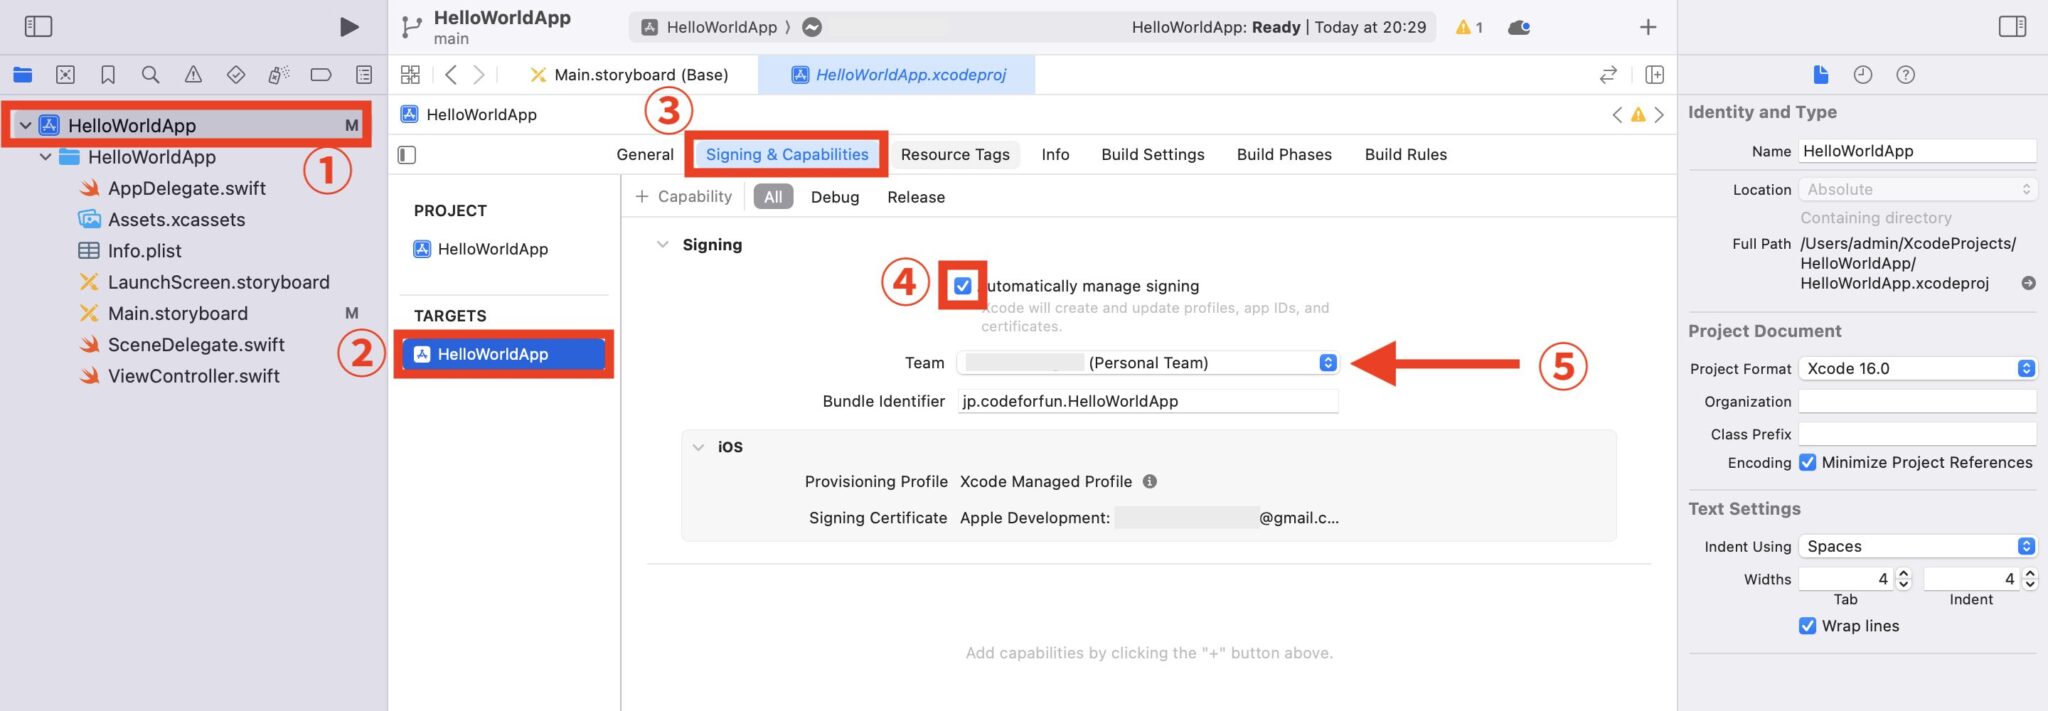Open the Quick Help inspector icon

pos(1905,75)
